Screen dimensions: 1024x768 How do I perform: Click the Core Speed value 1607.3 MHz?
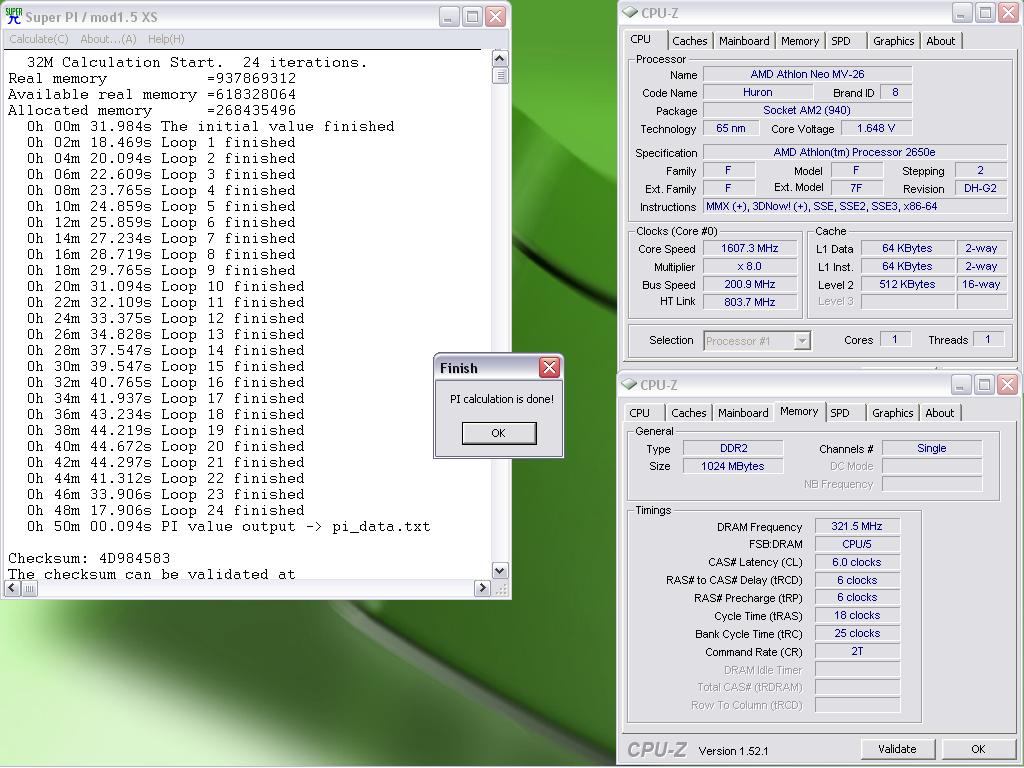(750, 248)
